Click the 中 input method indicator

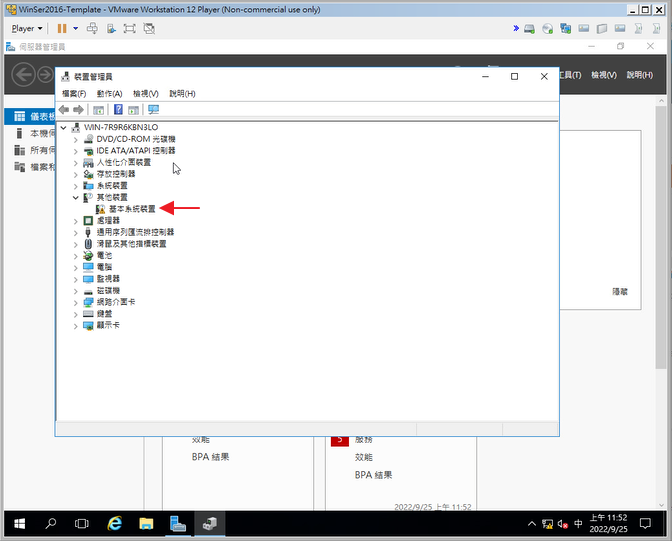click(x=578, y=523)
